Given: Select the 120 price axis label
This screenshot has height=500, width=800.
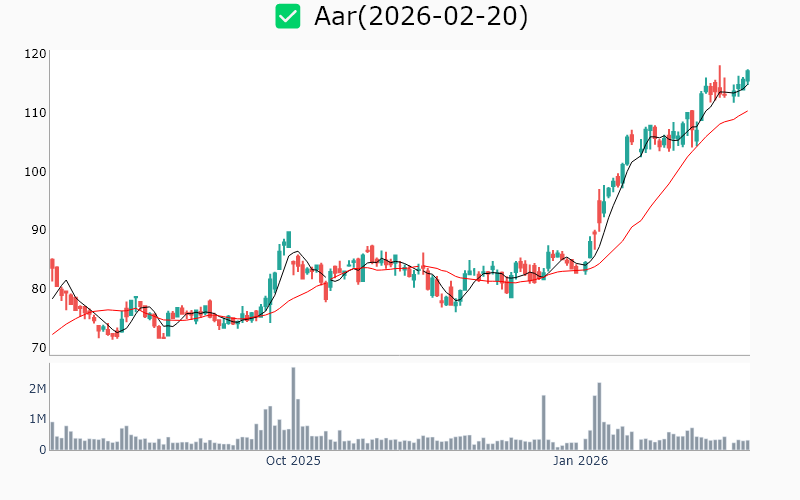Looking at the screenshot, I should [35, 54].
